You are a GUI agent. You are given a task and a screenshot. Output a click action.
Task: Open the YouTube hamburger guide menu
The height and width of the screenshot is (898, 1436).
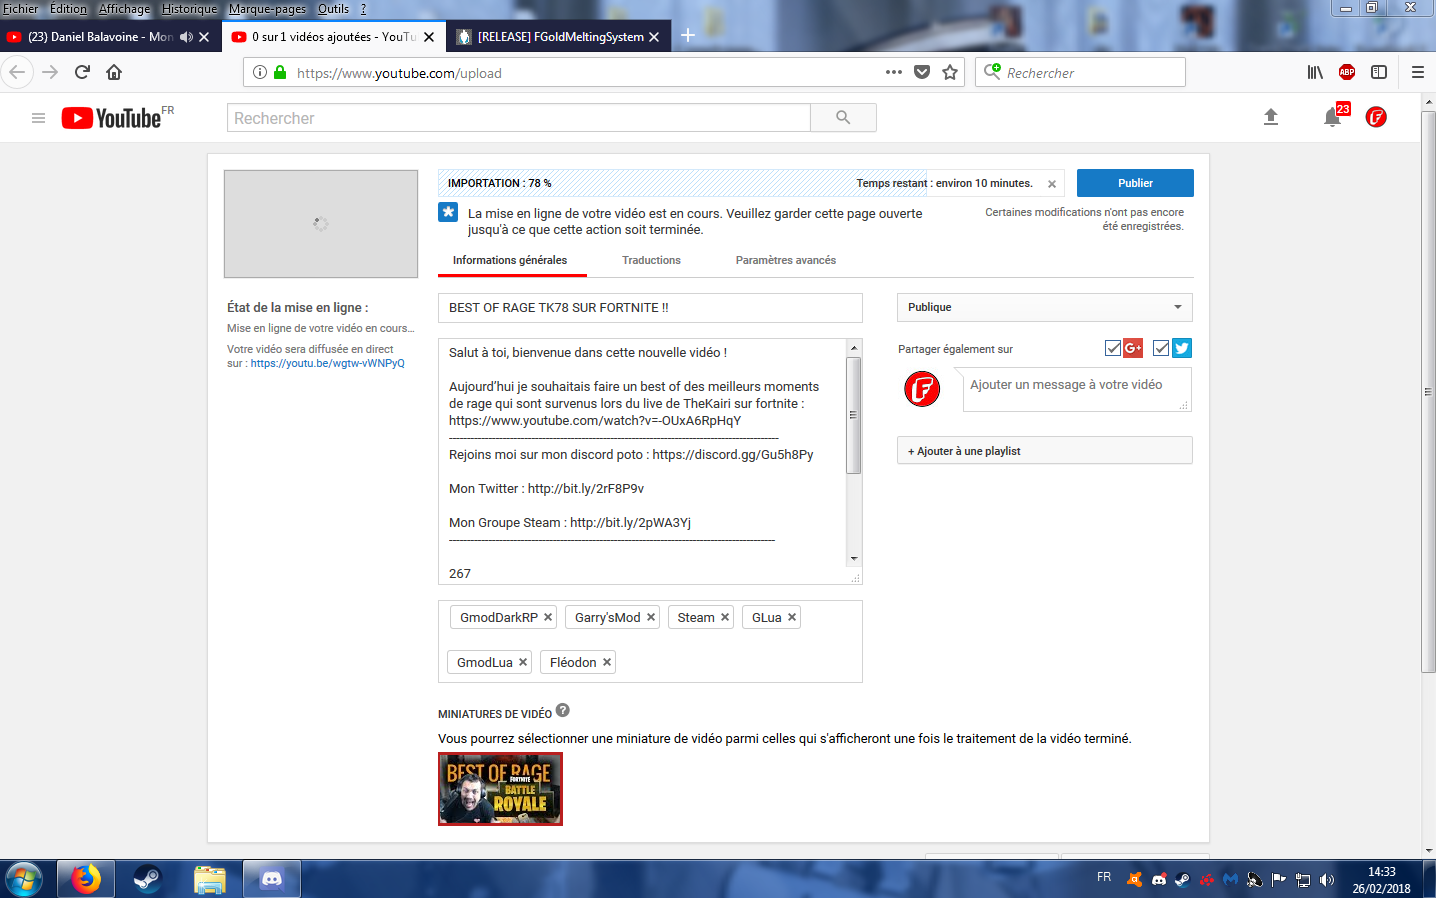(38, 118)
